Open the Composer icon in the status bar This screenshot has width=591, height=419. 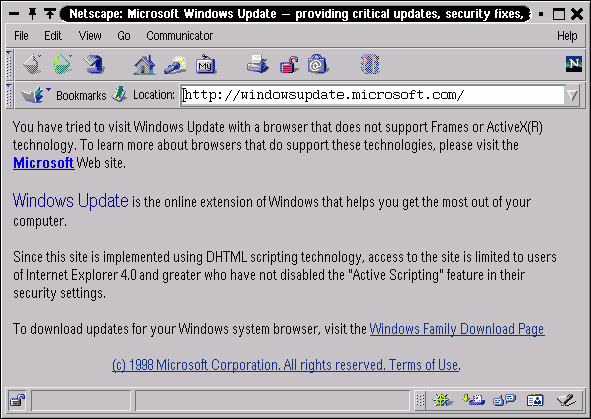(x=566, y=400)
